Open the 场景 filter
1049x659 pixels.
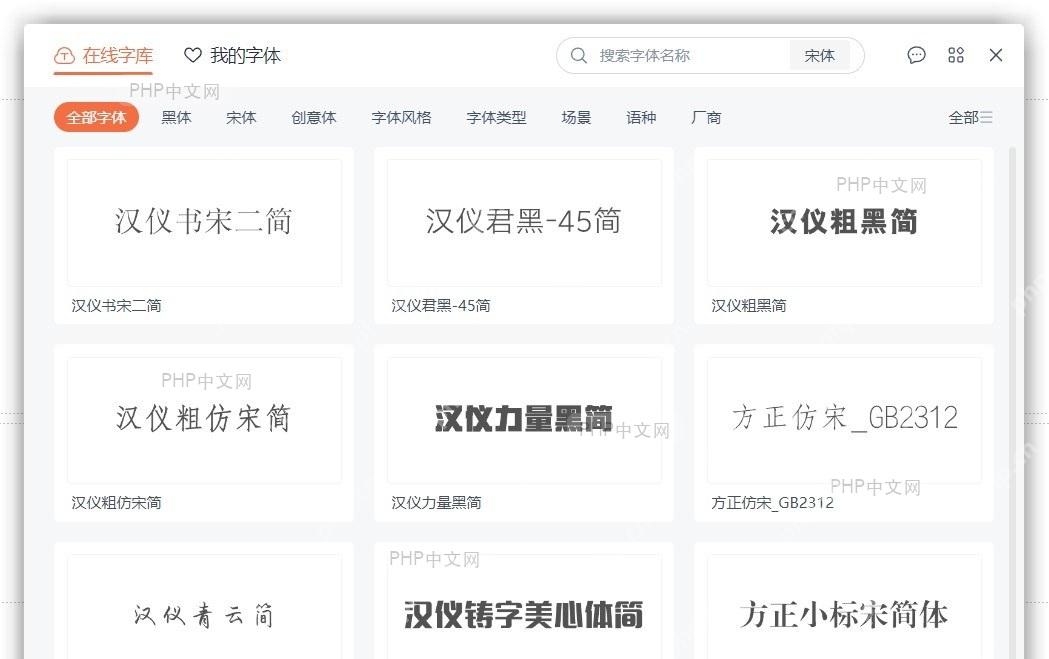[x=576, y=118]
